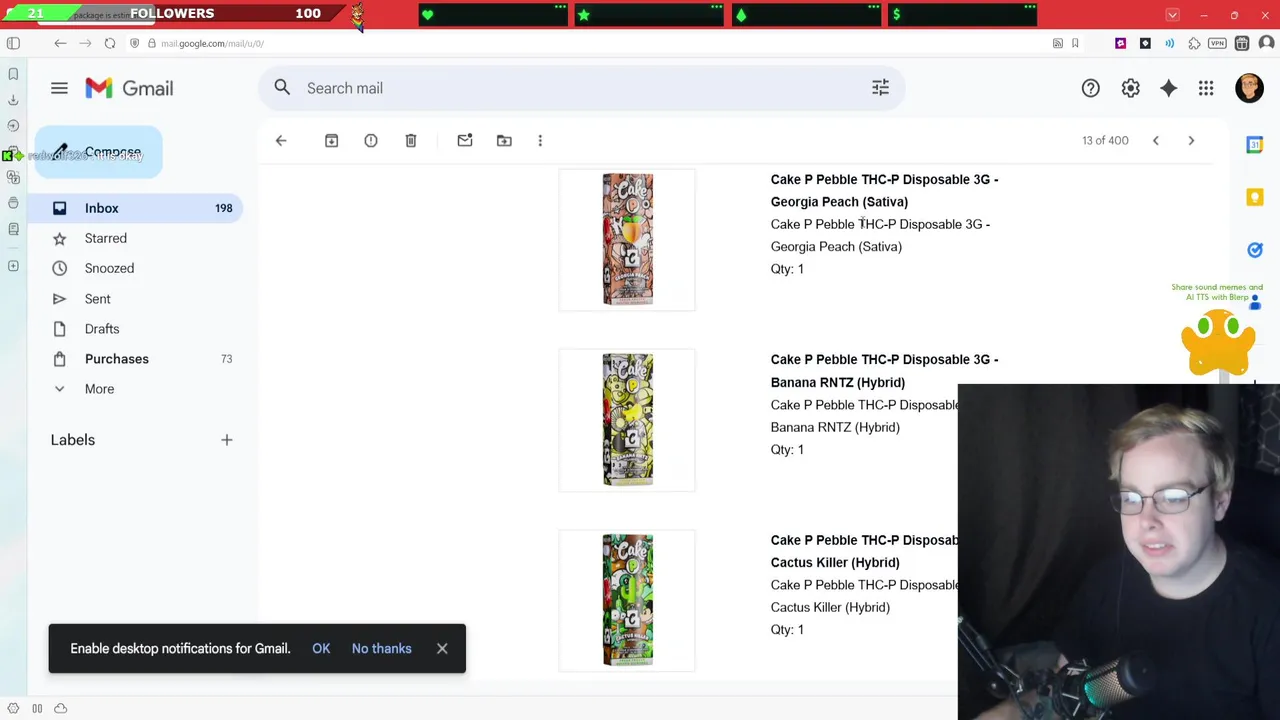Screen dimensions: 1280x720
Task: Click the Gmail logo
Action: (x=129, y=88)
